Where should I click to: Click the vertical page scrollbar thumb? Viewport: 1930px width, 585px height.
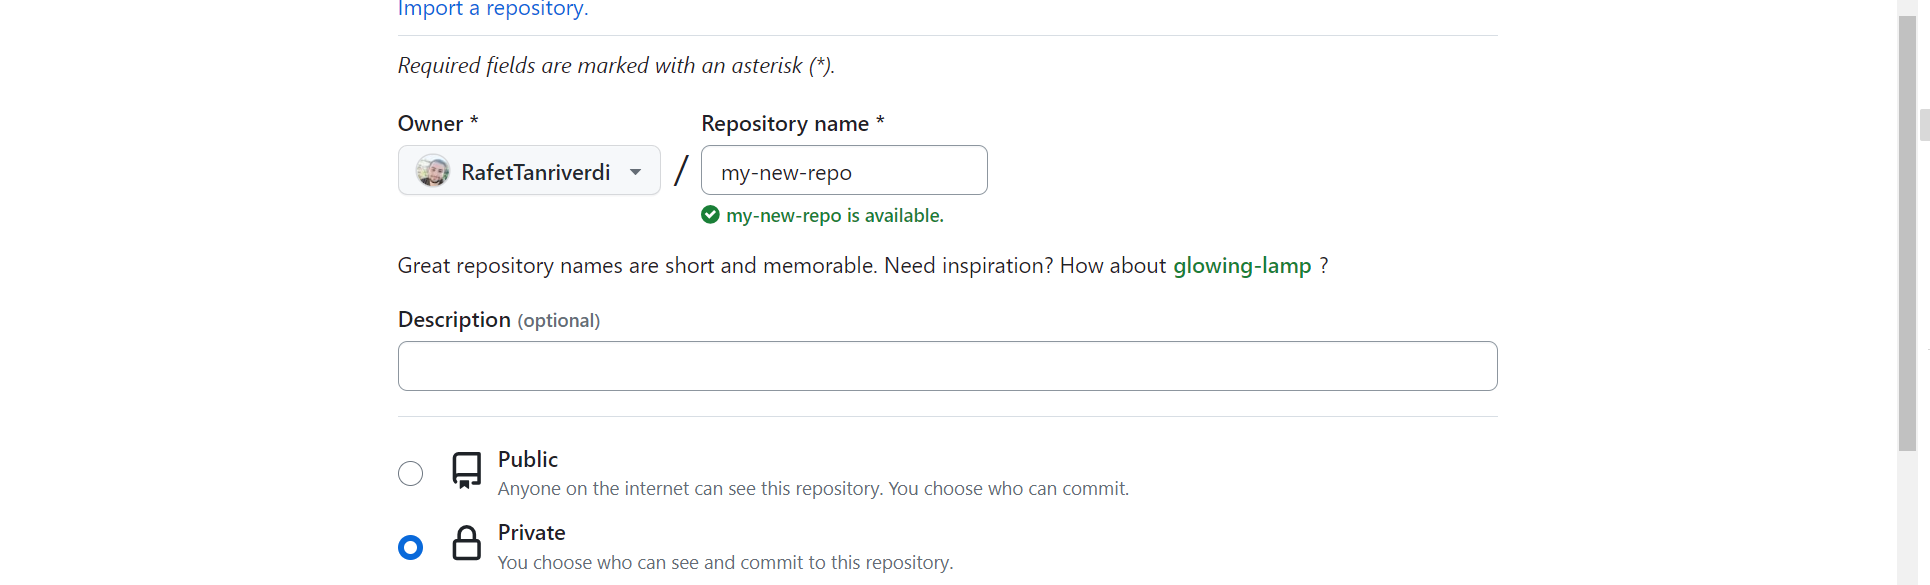point(1907,232)
